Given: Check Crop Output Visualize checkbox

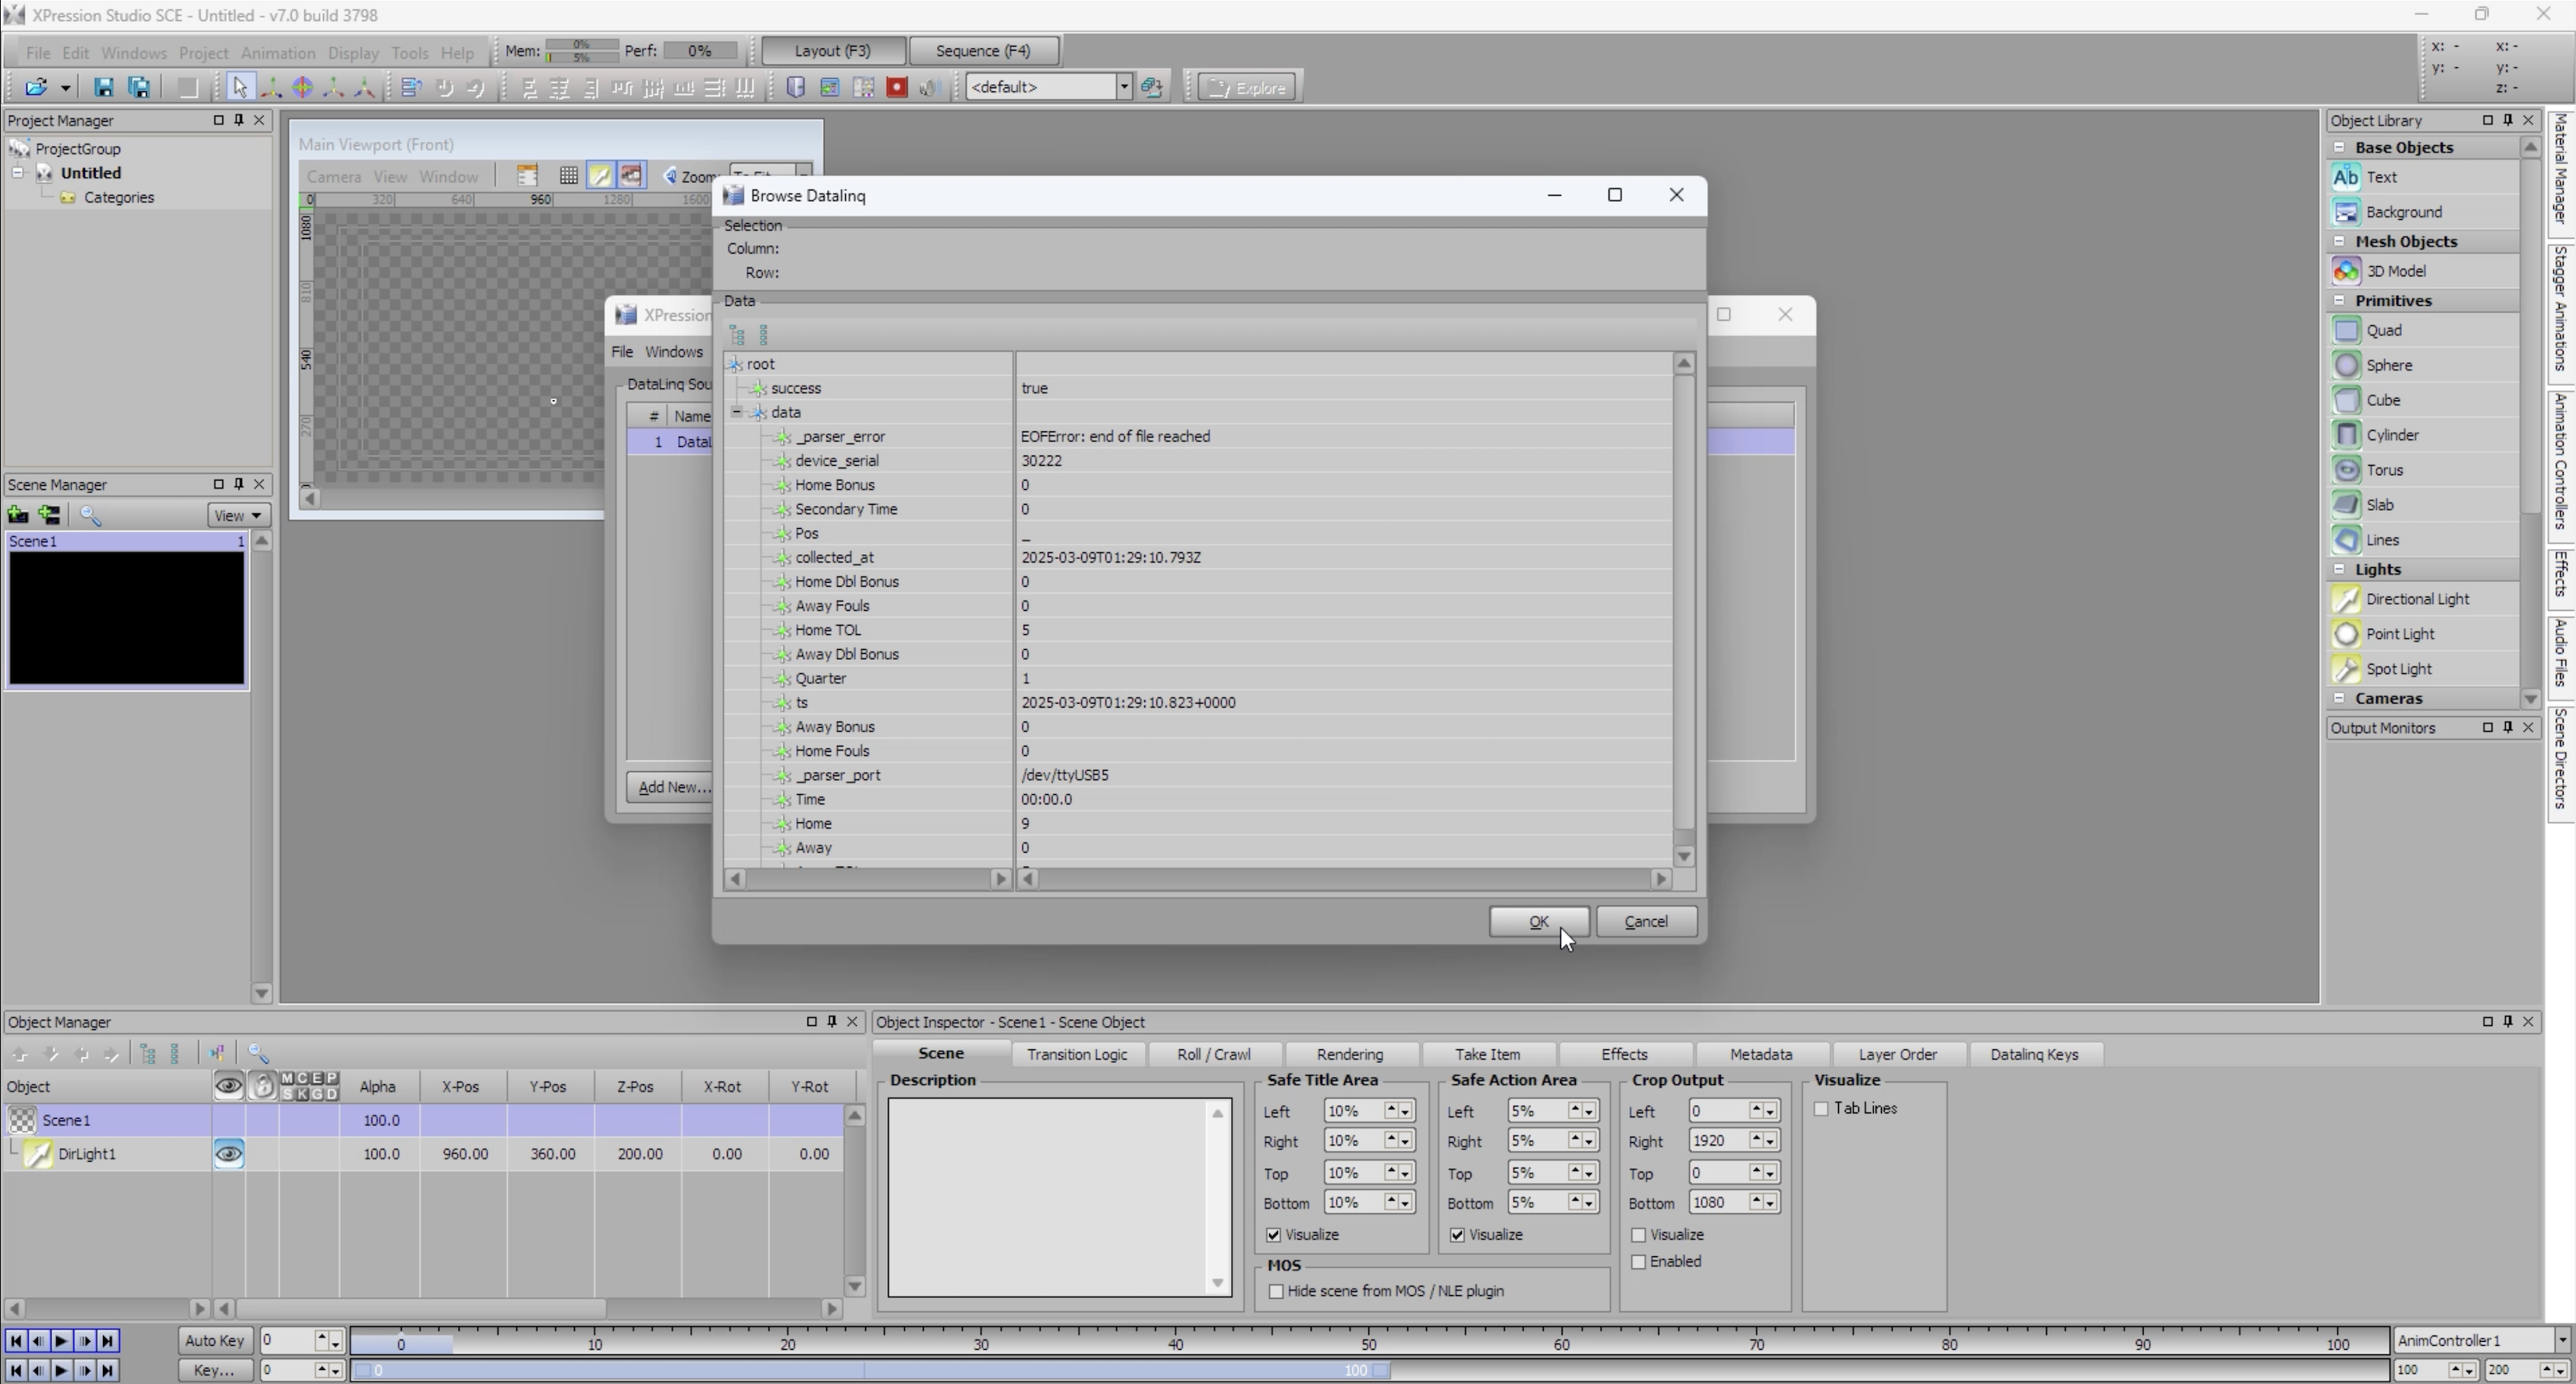Looking at the screenshot, I should coord(1638,1235).
